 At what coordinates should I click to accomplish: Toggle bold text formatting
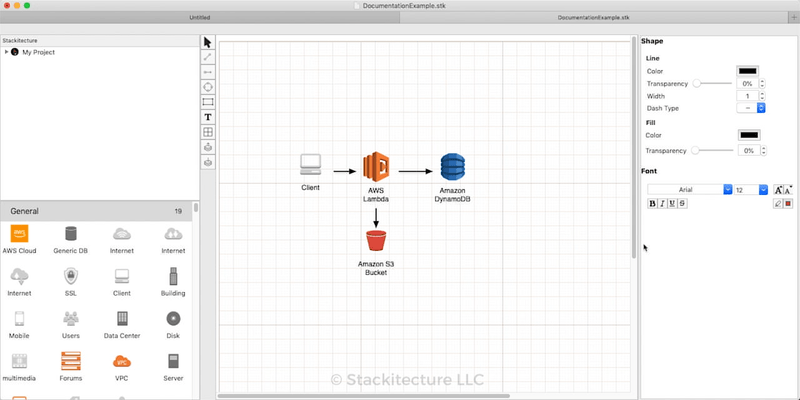point(653,203)
